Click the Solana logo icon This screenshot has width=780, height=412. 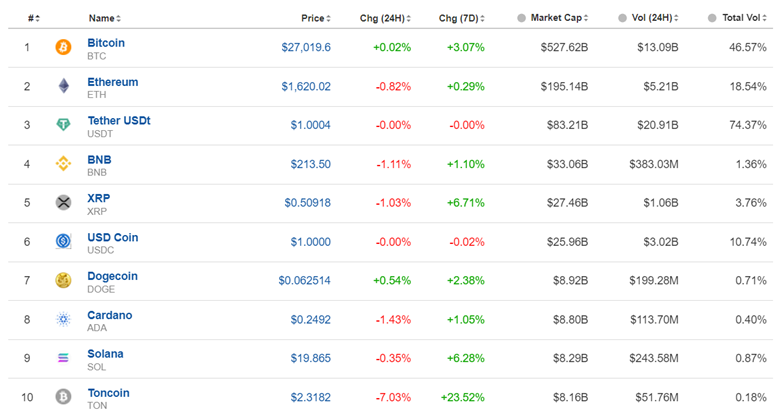(x=63, y=358)
